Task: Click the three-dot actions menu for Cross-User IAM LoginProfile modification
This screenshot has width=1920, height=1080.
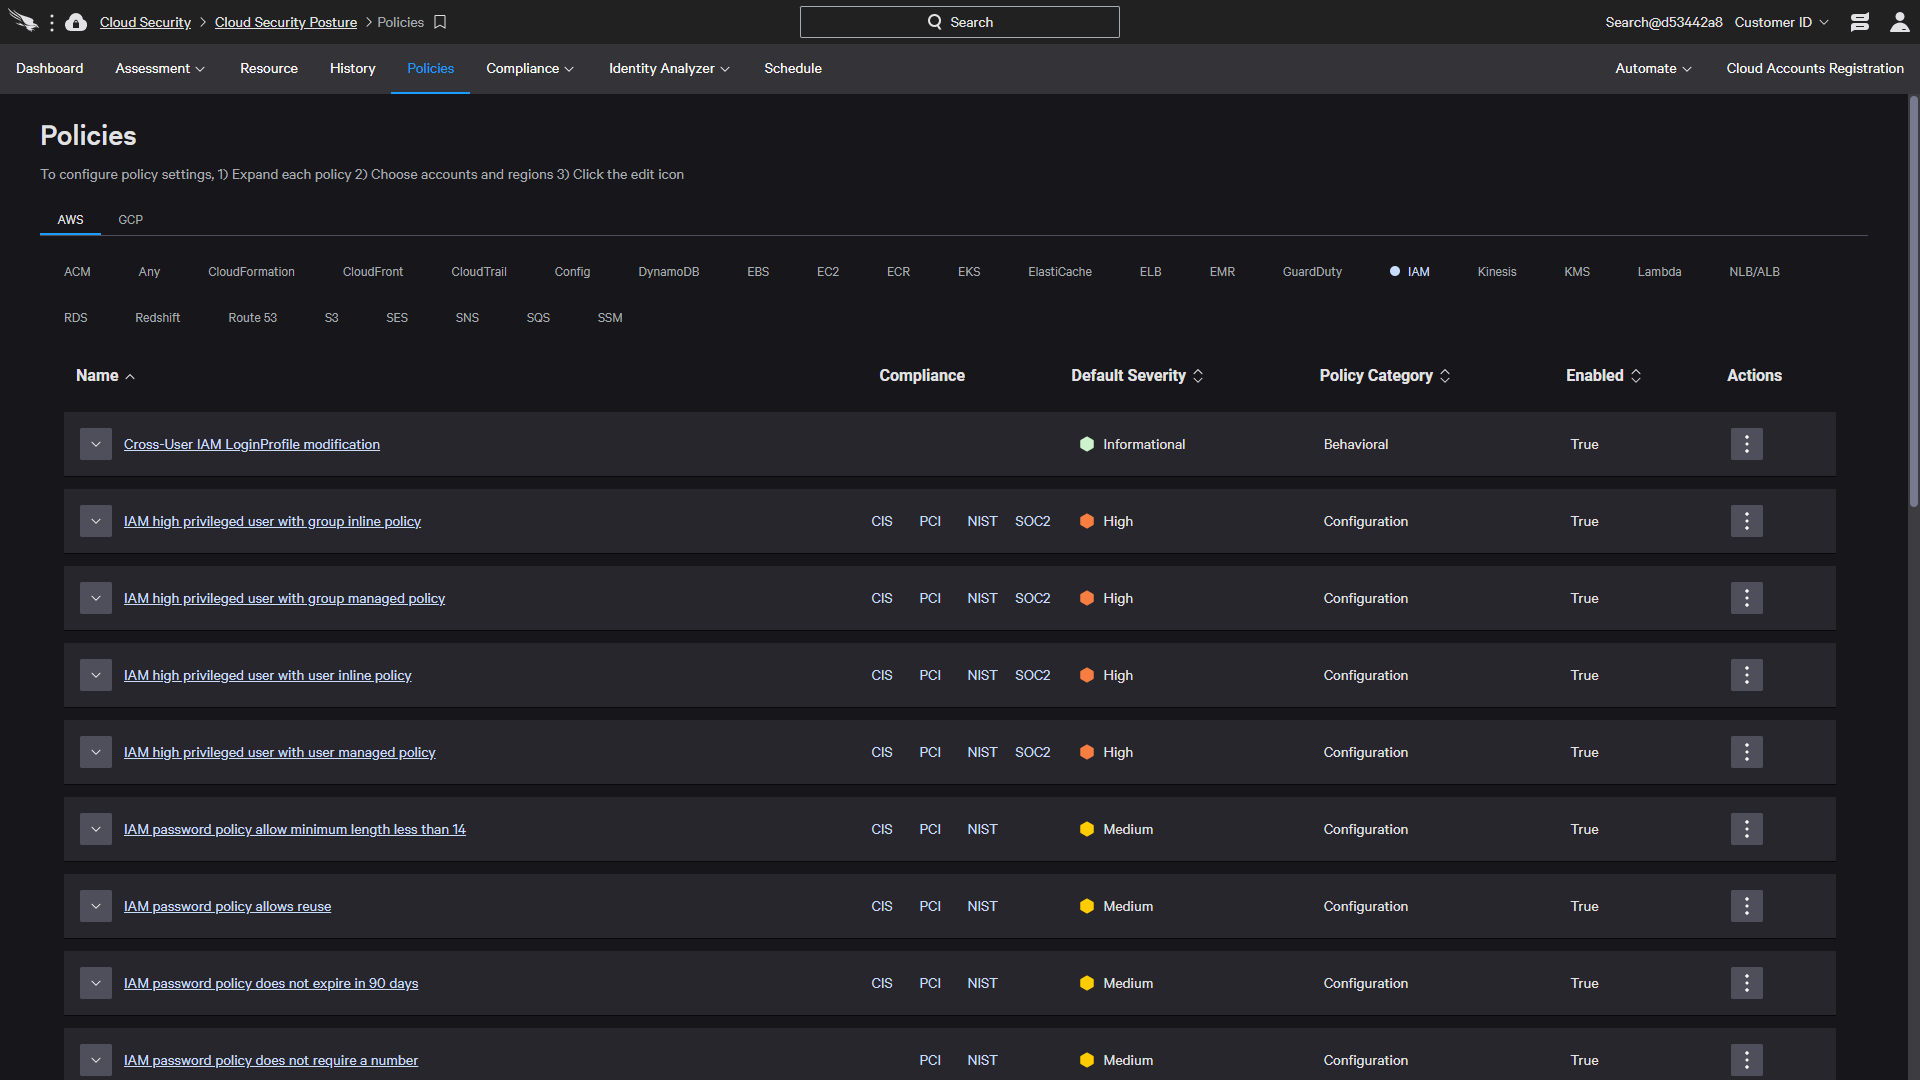Action: [1747, 443]
